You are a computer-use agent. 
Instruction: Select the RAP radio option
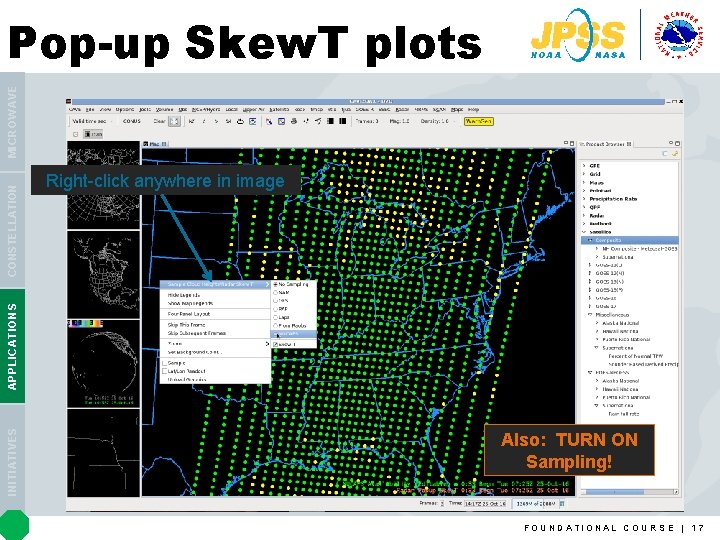(281, 309)
